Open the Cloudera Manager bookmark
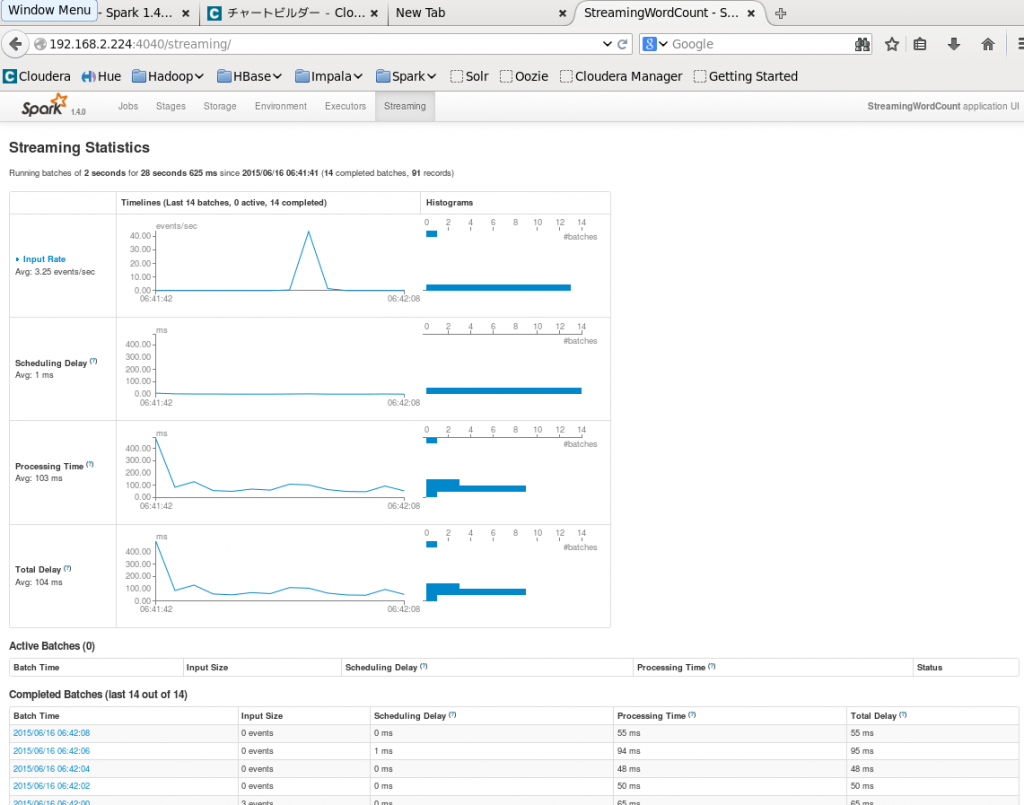 (621, 76)
